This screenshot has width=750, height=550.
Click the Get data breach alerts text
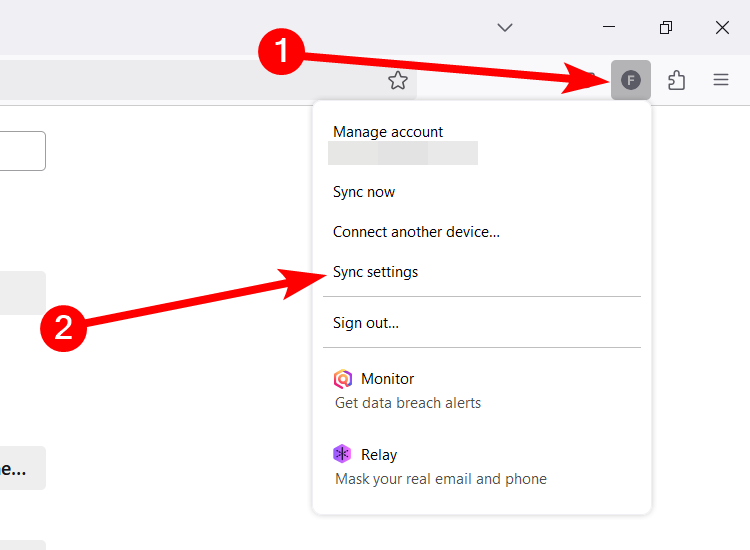[408, 403]
